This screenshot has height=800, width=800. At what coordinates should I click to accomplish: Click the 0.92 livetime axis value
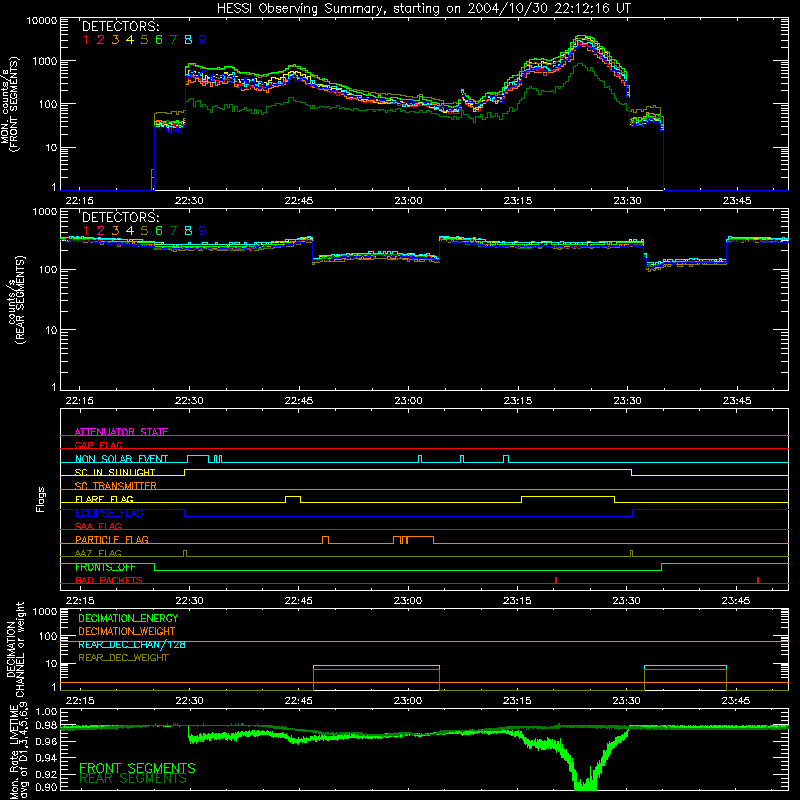46,772
